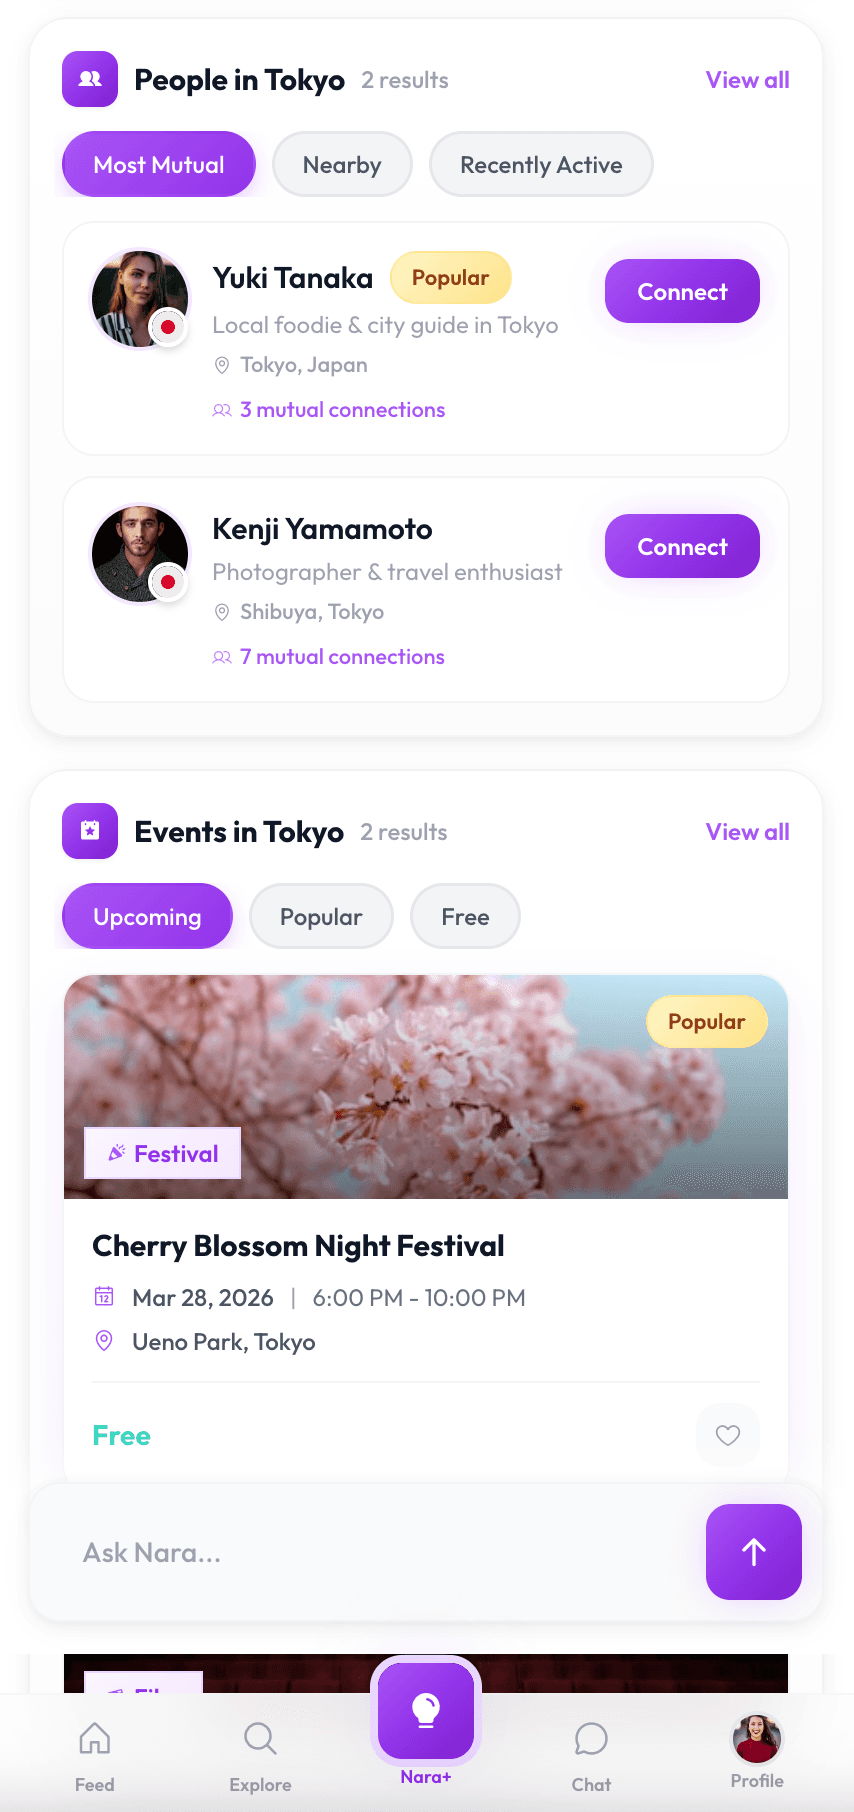Click the location pin beside 'Ueno Park, Tokyo'
This screenshot has width=854, height=1812.
point(104,1341)
